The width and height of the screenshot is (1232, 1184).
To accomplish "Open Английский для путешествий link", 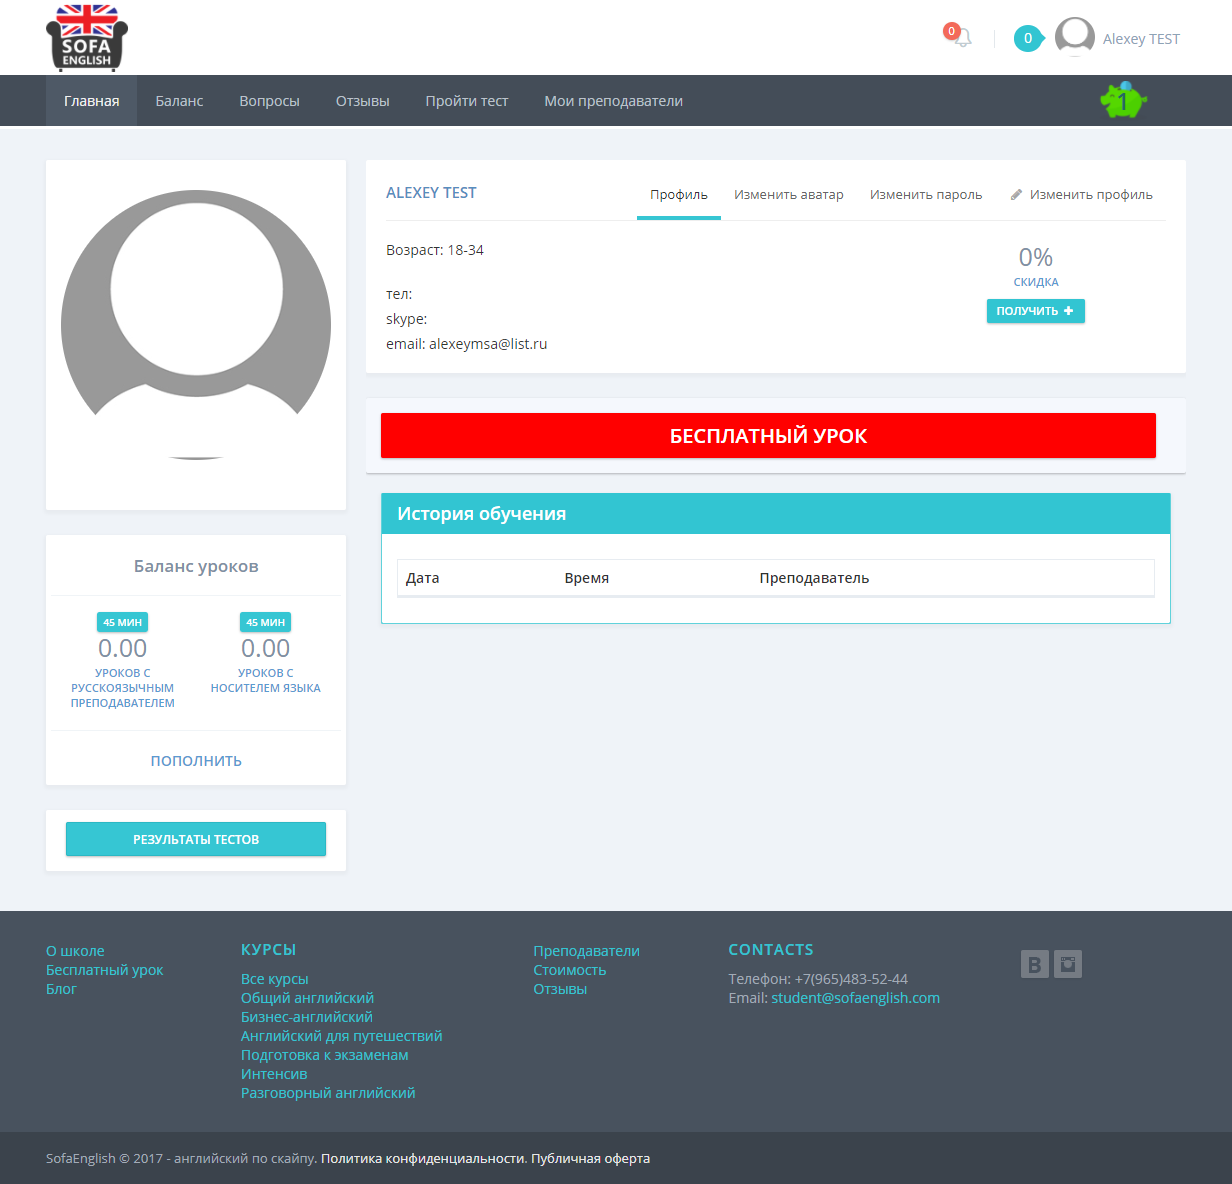I will (x=342, y=1036).
